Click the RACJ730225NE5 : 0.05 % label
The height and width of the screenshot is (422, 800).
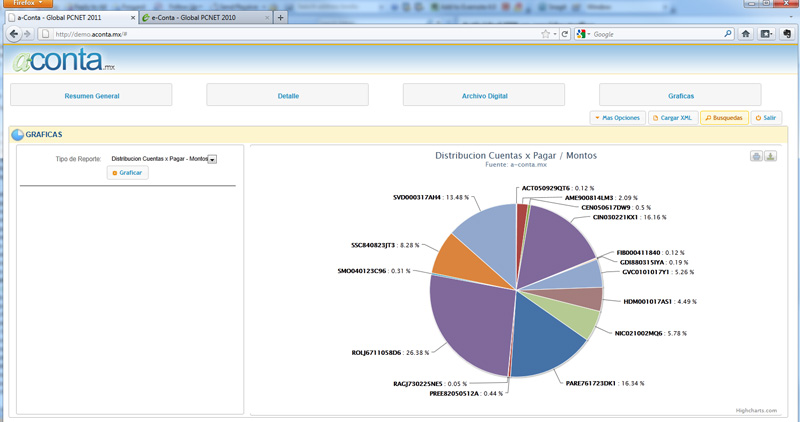430,384
